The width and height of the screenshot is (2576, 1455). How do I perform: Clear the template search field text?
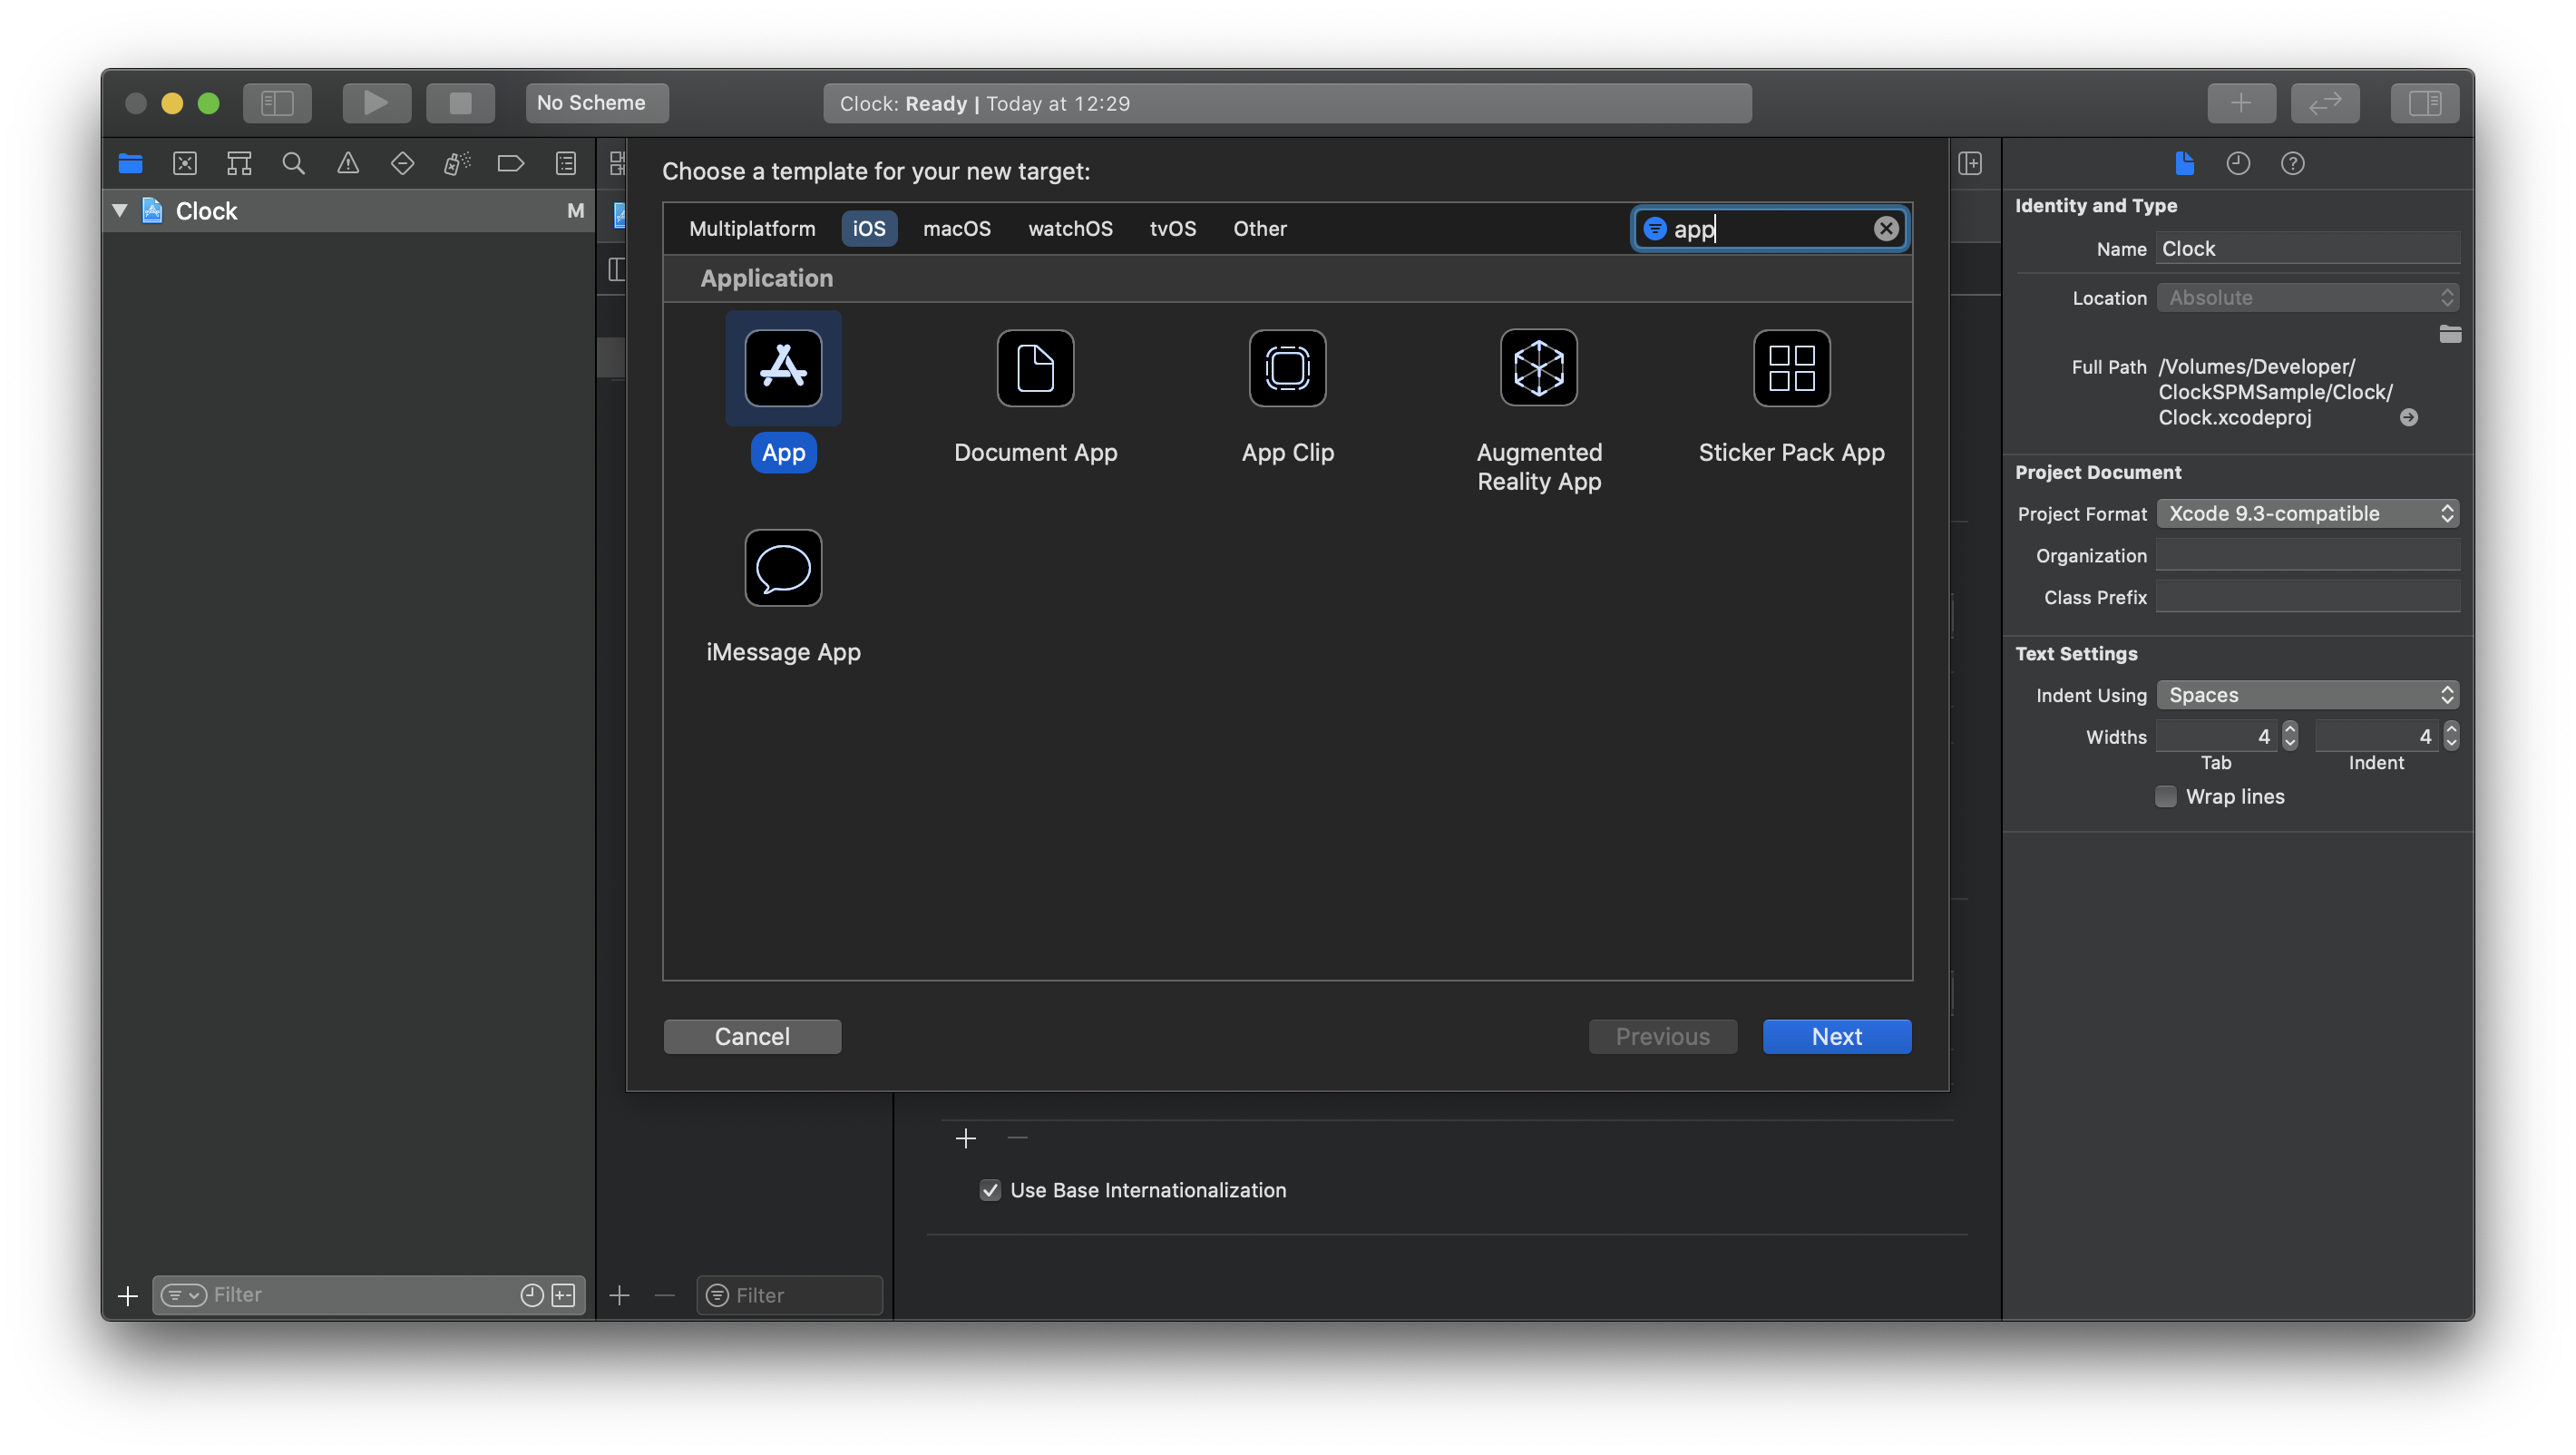(1885, 229)
